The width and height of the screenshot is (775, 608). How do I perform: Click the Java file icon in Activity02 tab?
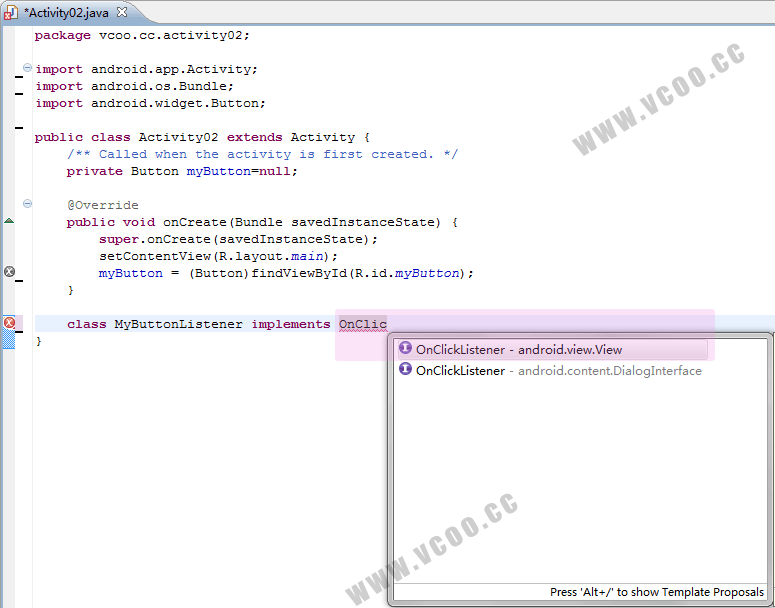11,12
